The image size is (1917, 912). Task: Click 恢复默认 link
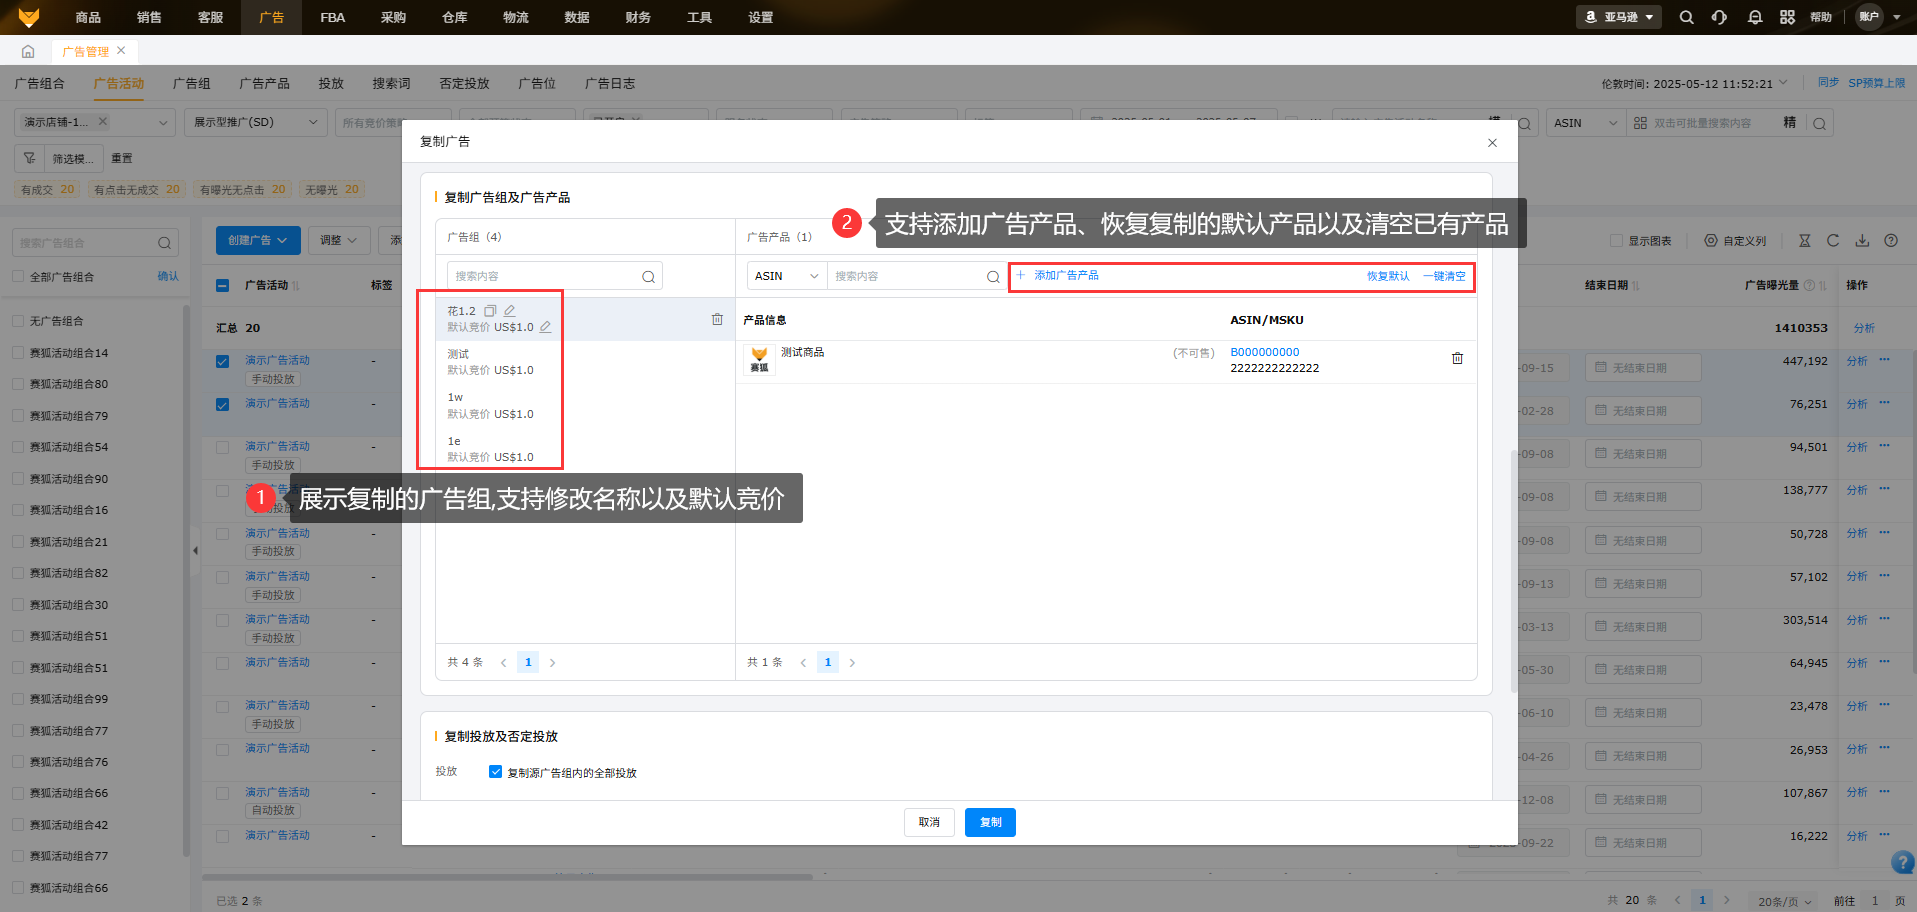[x=1388, y=276]
